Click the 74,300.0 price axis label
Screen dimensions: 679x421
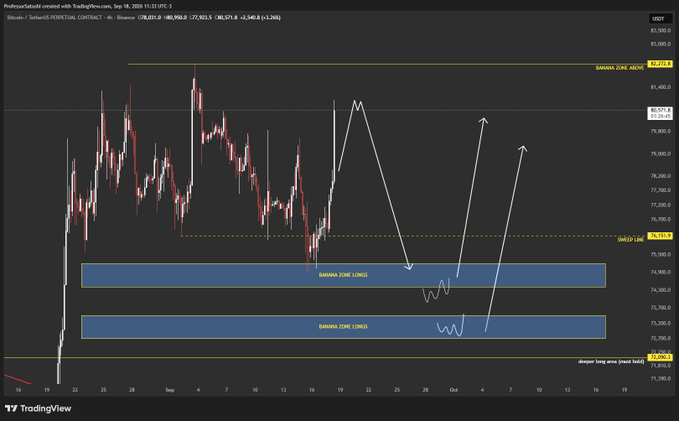[660, 290]
